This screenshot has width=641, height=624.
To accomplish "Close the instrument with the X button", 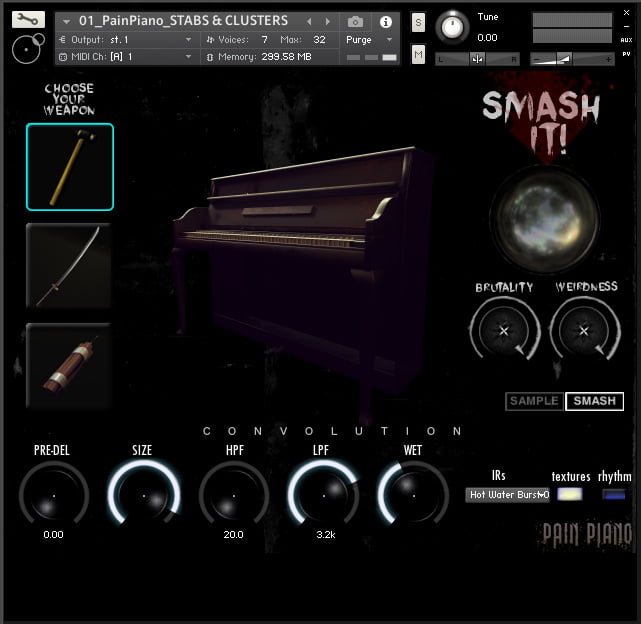I will tap(626, 13).
